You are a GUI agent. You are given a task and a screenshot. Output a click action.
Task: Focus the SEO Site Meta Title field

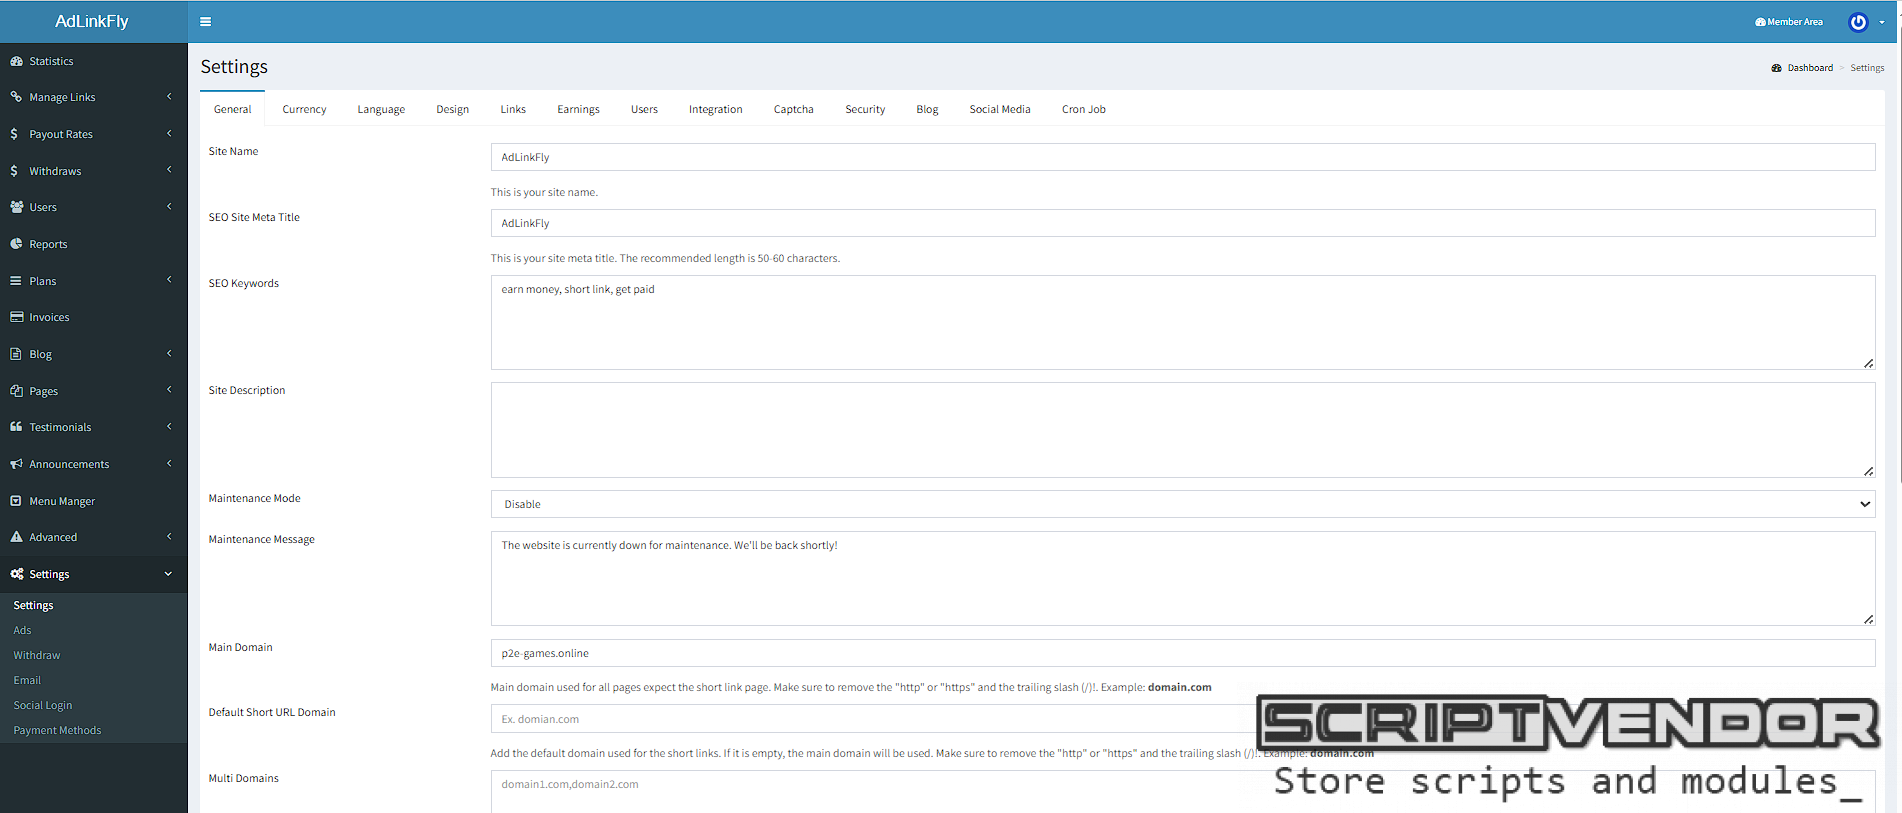point(1183,223)
